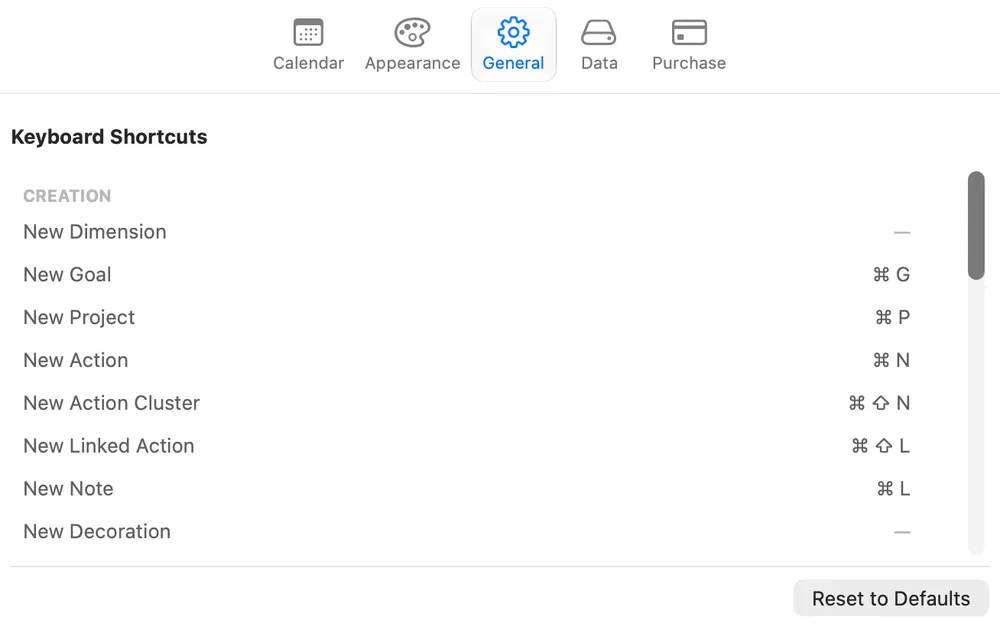Viewport: 1000px width, 630px height.
Task: Edit the ⌘⇧N shortcut for New Action Cluster
Action: pyautogui.click(x=879, y=403)
